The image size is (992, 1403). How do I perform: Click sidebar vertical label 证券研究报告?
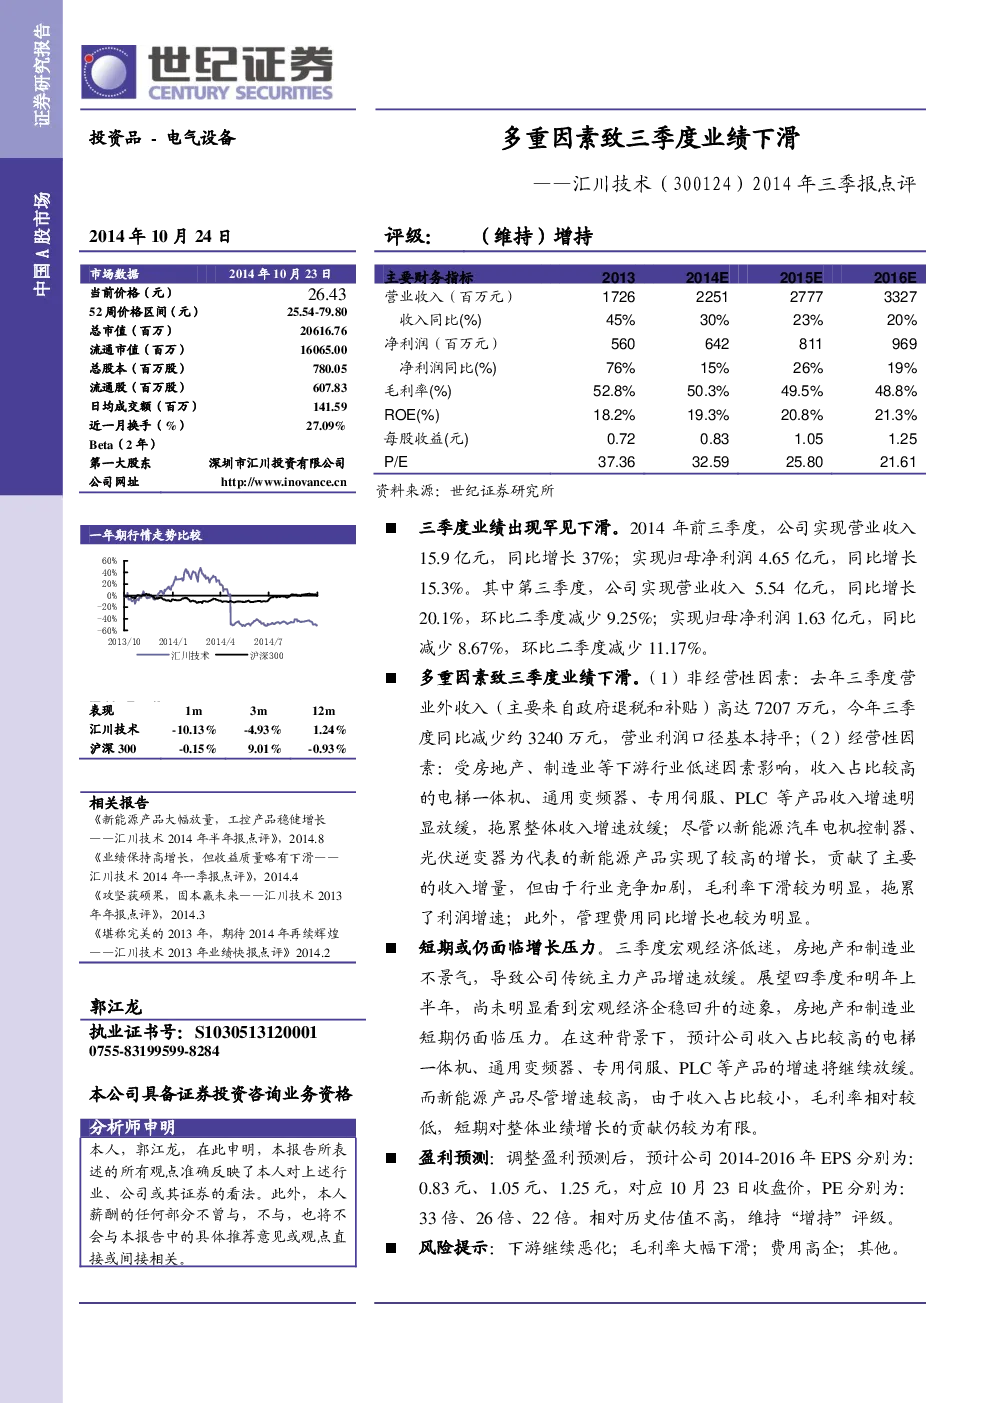point(41,75)
